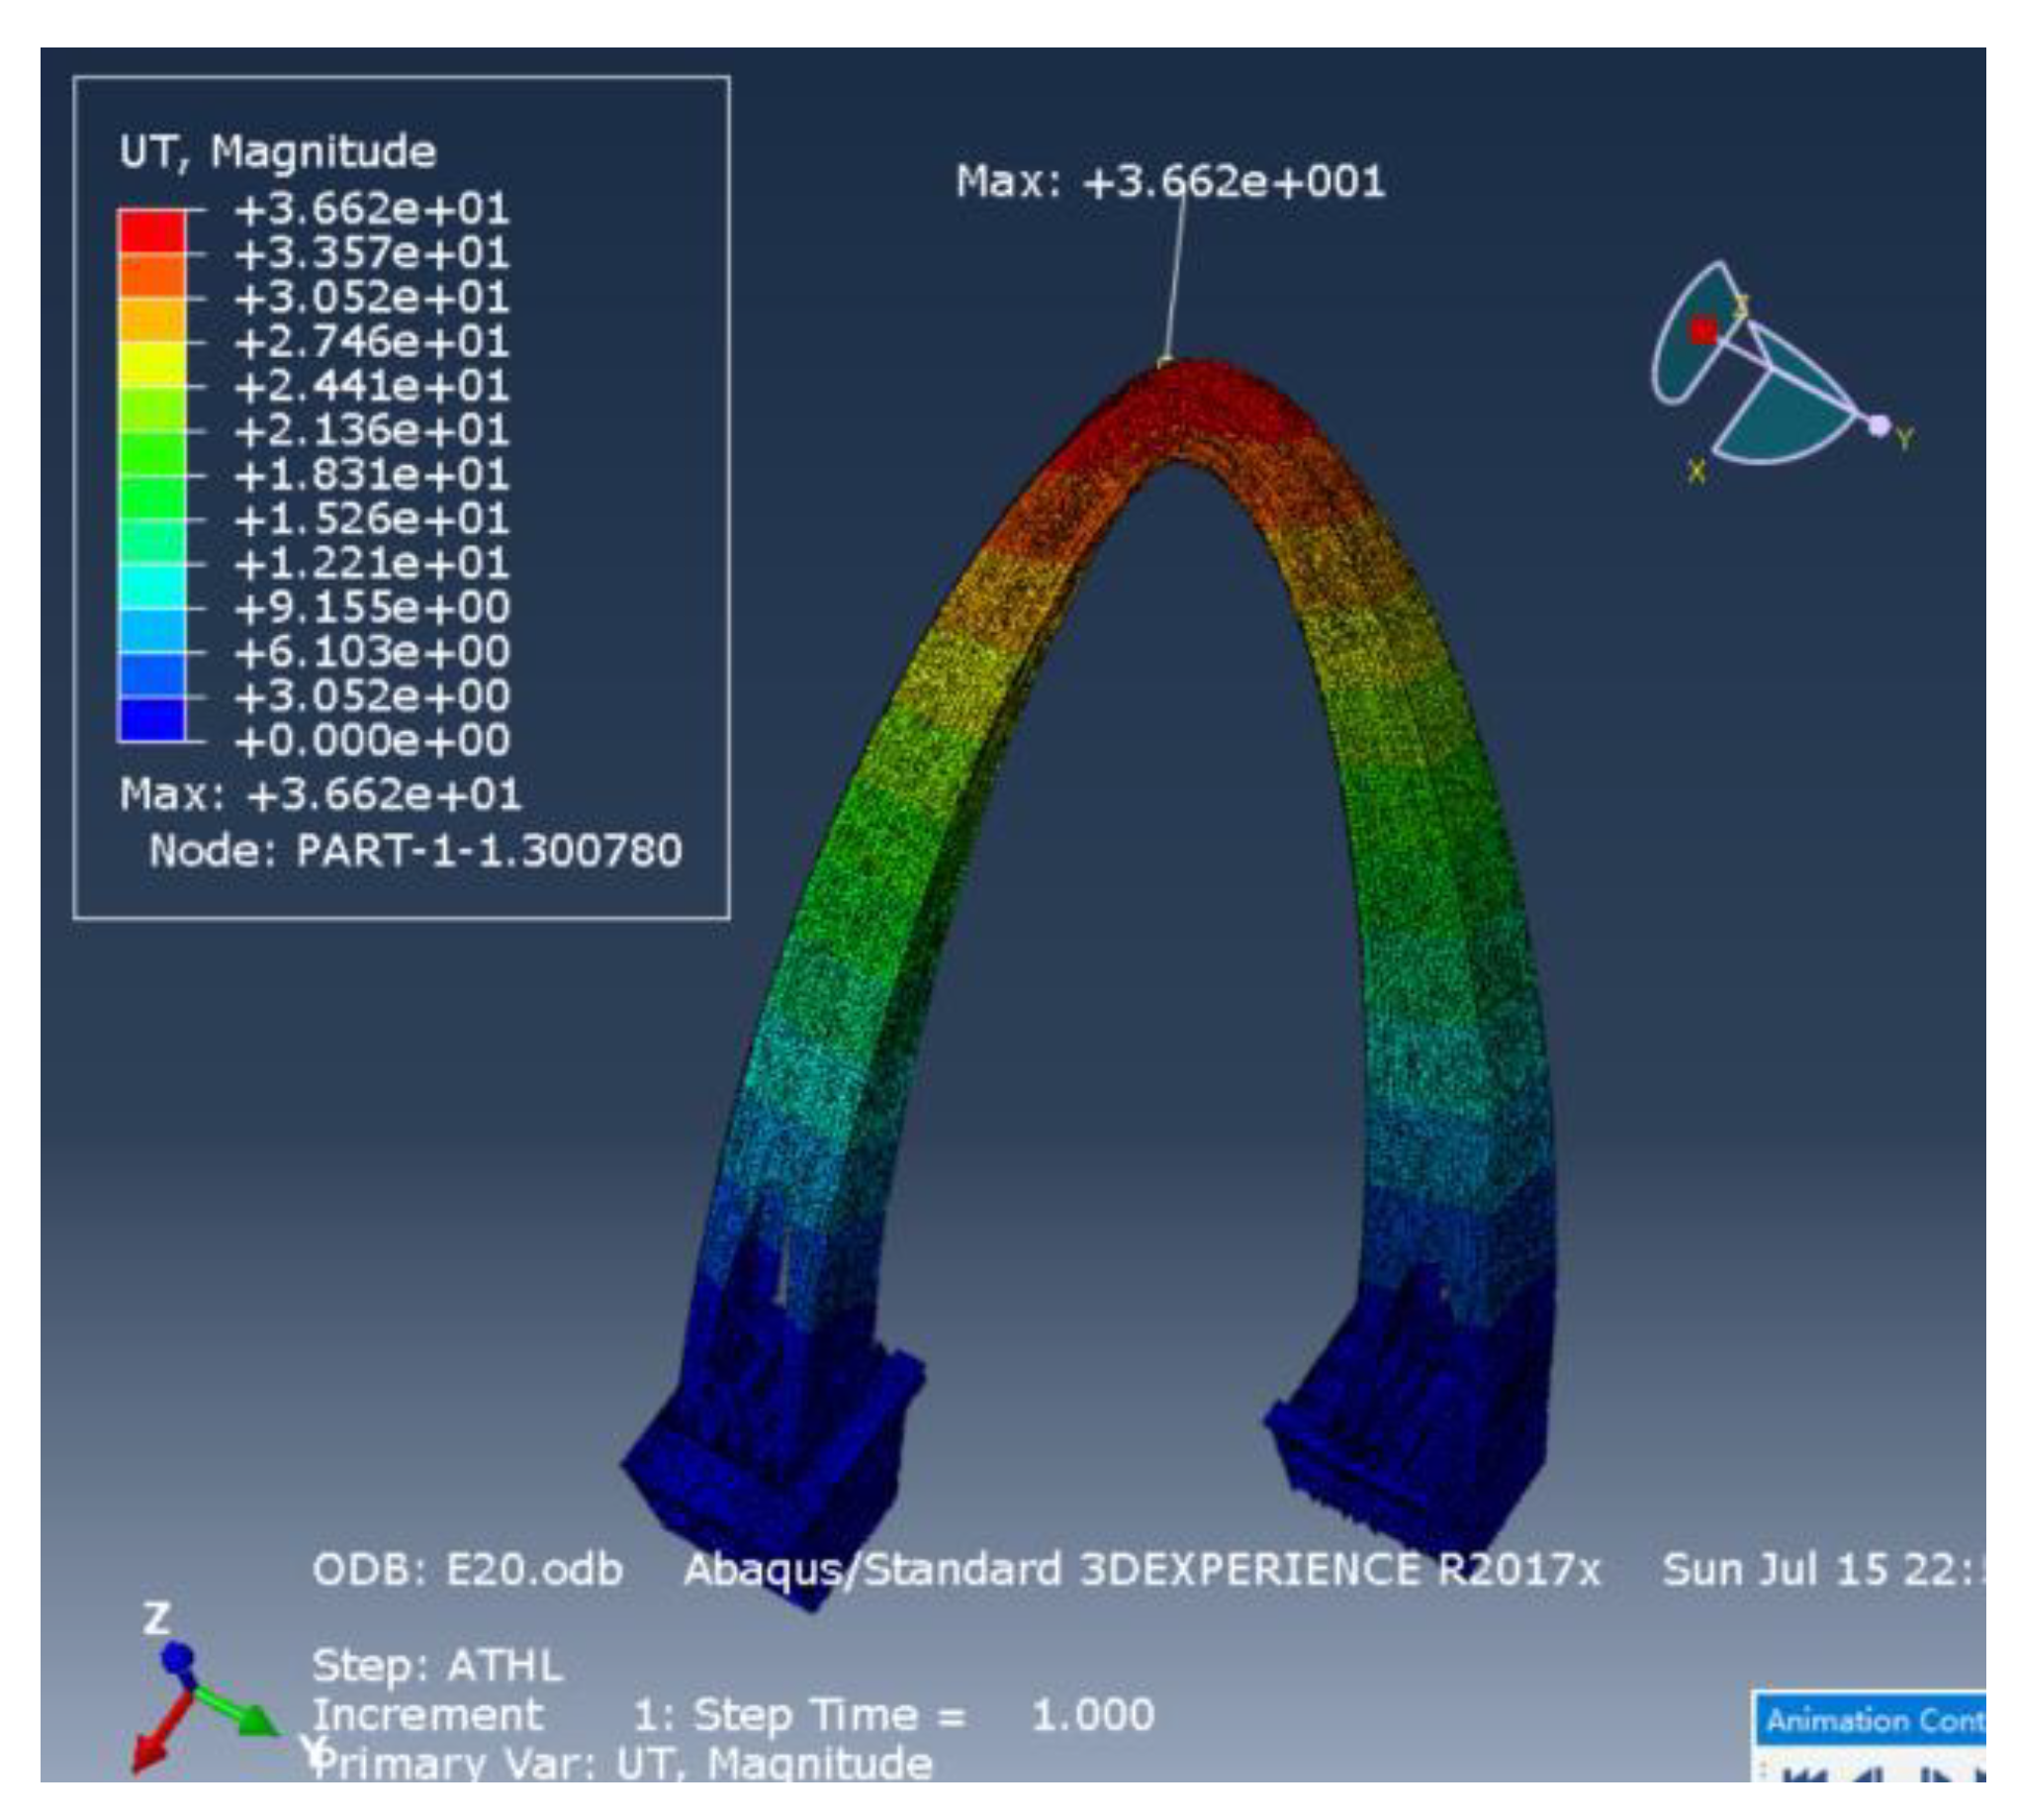Click the Step: ATHL state block text
Image resolution: width=2017 pixels, height=1820 pixels.
point(437,1666)
